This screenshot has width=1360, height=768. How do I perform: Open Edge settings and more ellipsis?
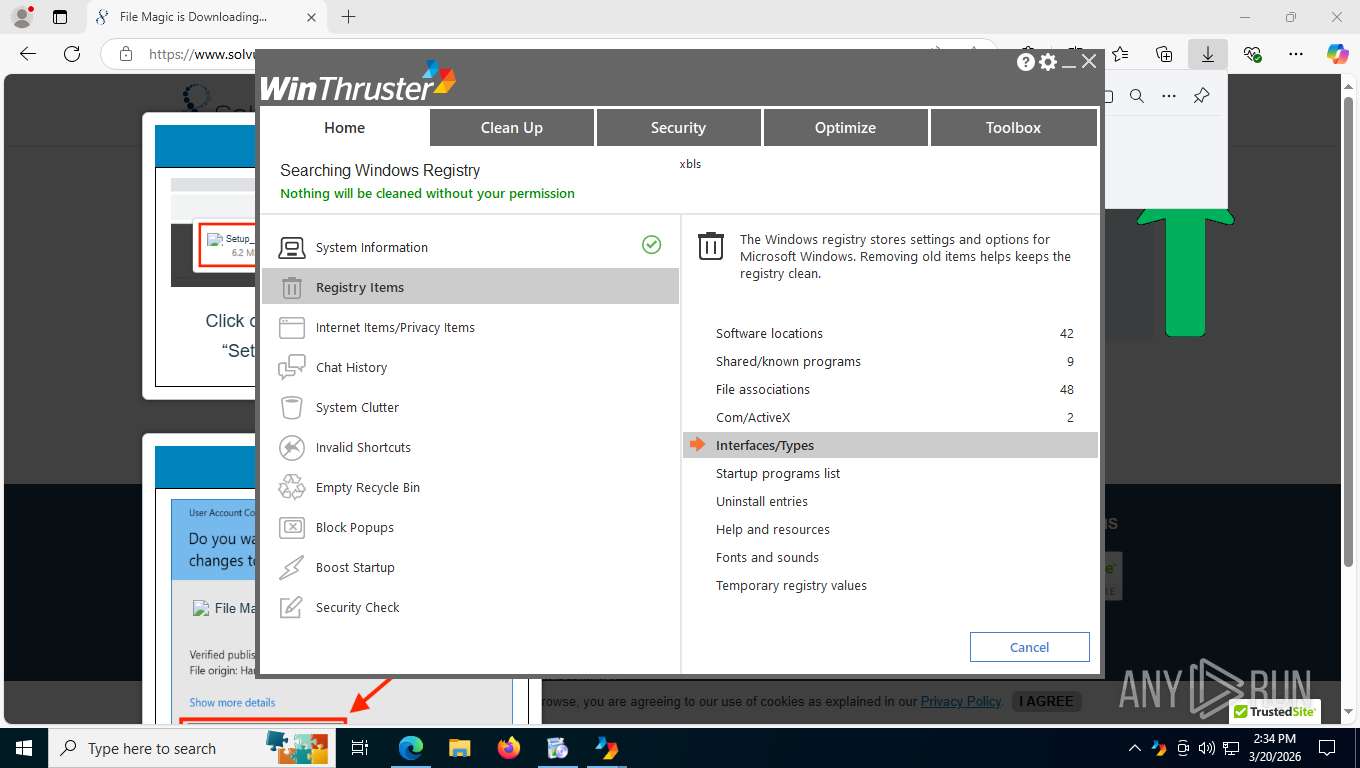(x=1295, y=54)
